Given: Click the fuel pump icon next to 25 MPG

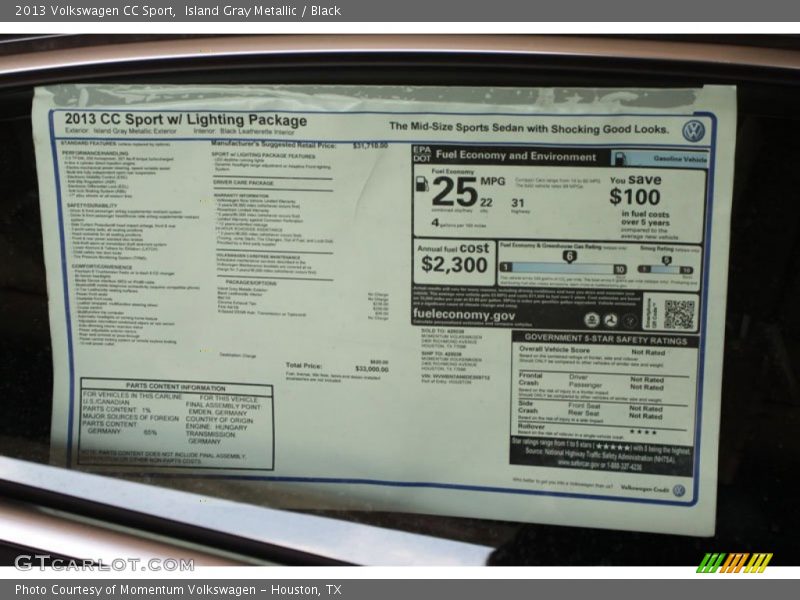Looking at the screenshot, I should [x=422, y=184].
